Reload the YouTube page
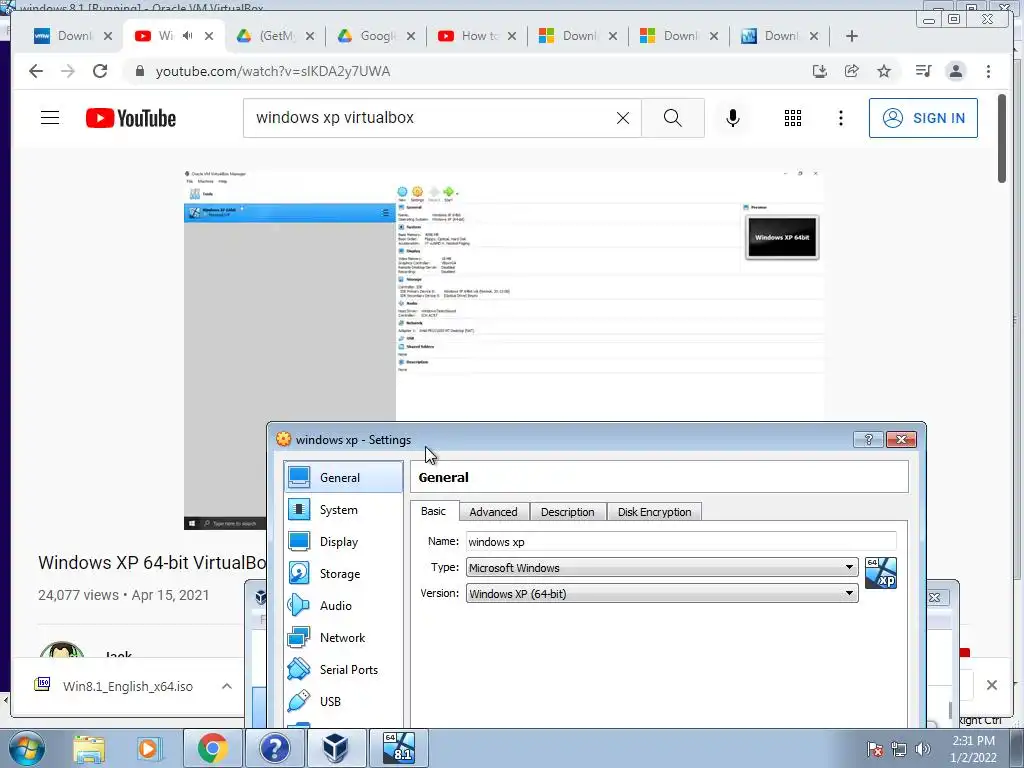The image size is (1024, 768). pos(100,71)
